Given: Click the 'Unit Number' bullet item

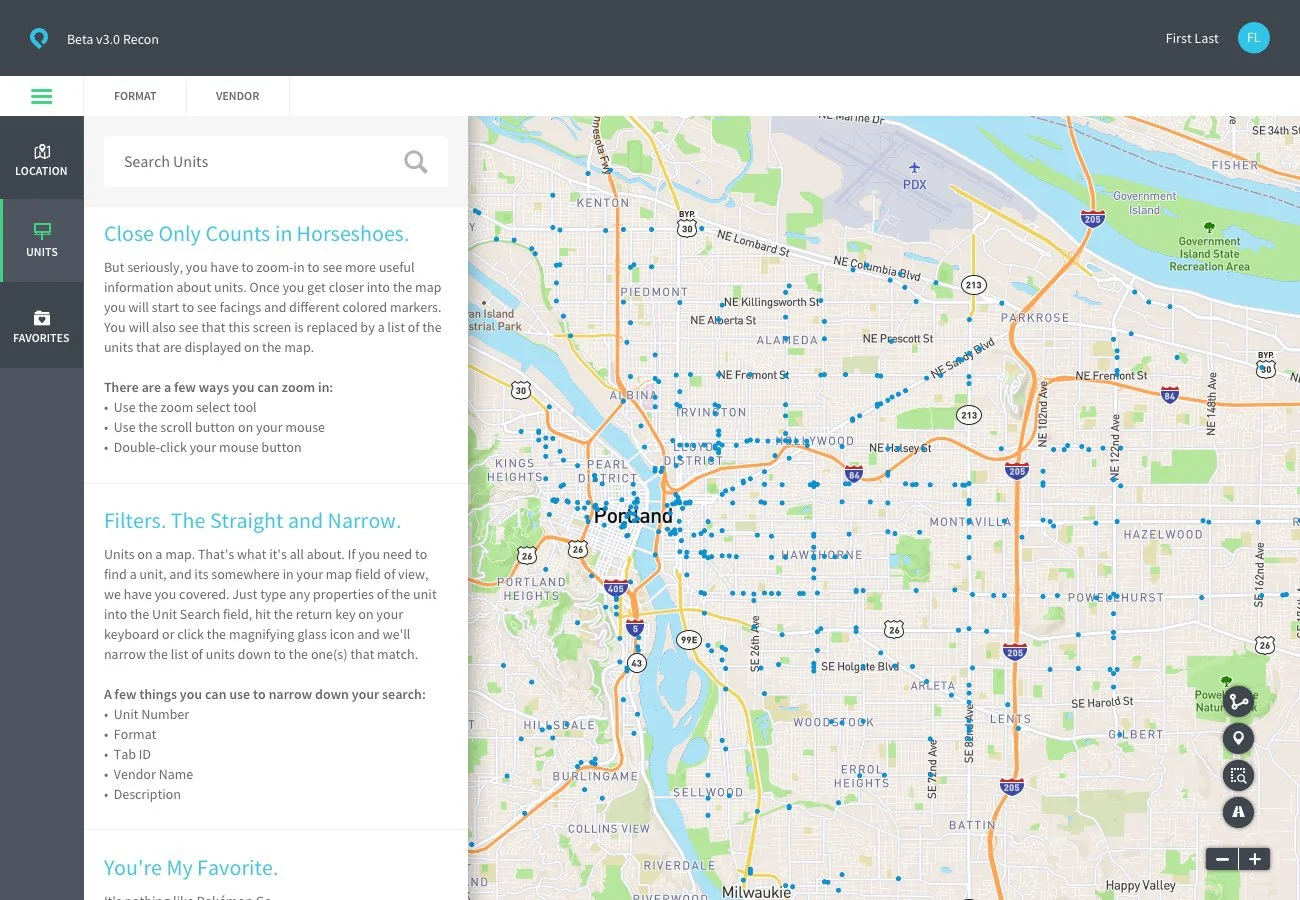Looking at the screenshot, I should [151, 714].
